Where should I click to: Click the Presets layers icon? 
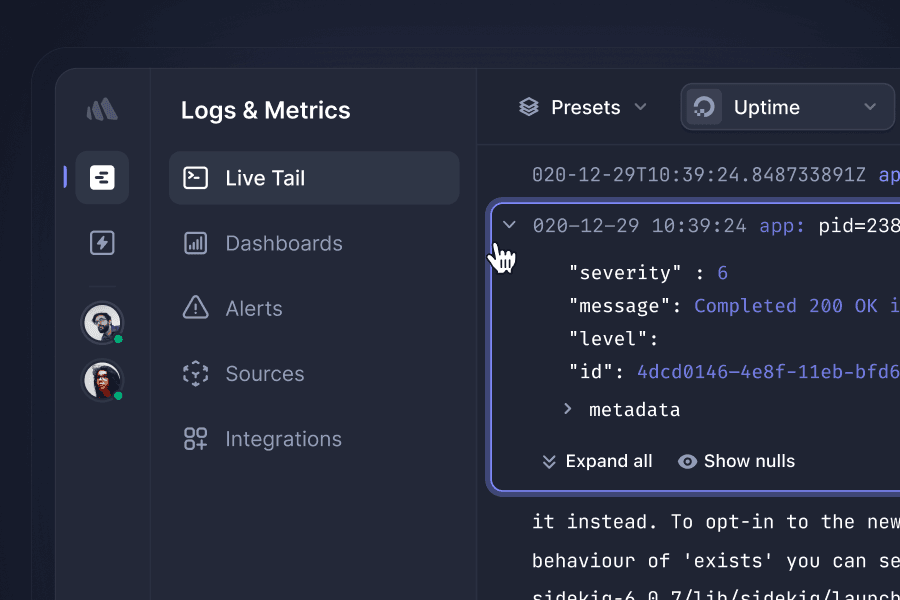click(x=529, y=107)
